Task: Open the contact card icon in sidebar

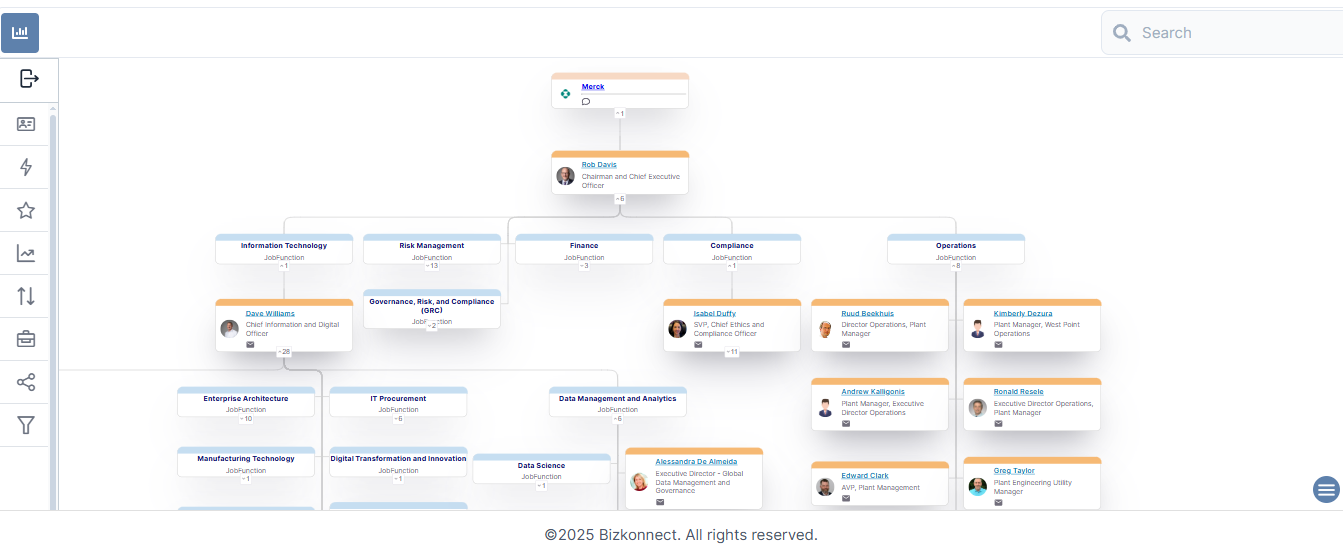Action: pyautogui.click(x=26, y=124)
